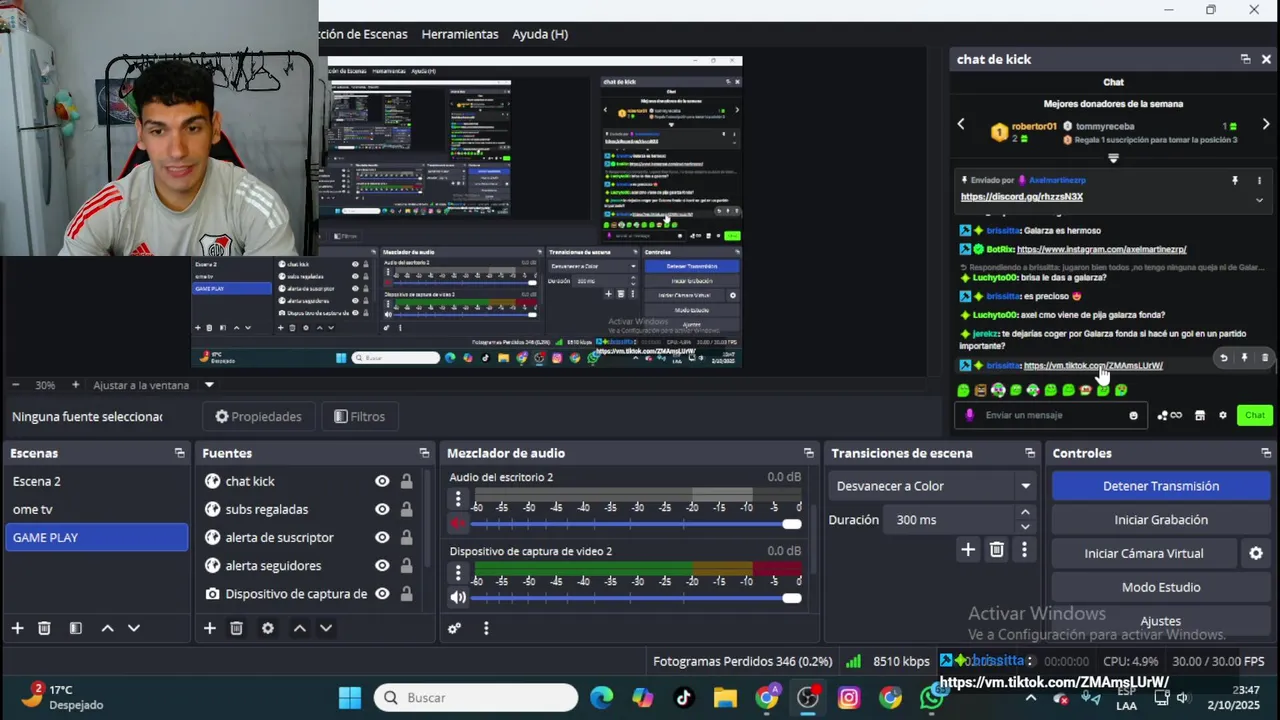The image size is (1280, 720).
Task: Remove scene transition with trash icon
Action: pos(996,549)
